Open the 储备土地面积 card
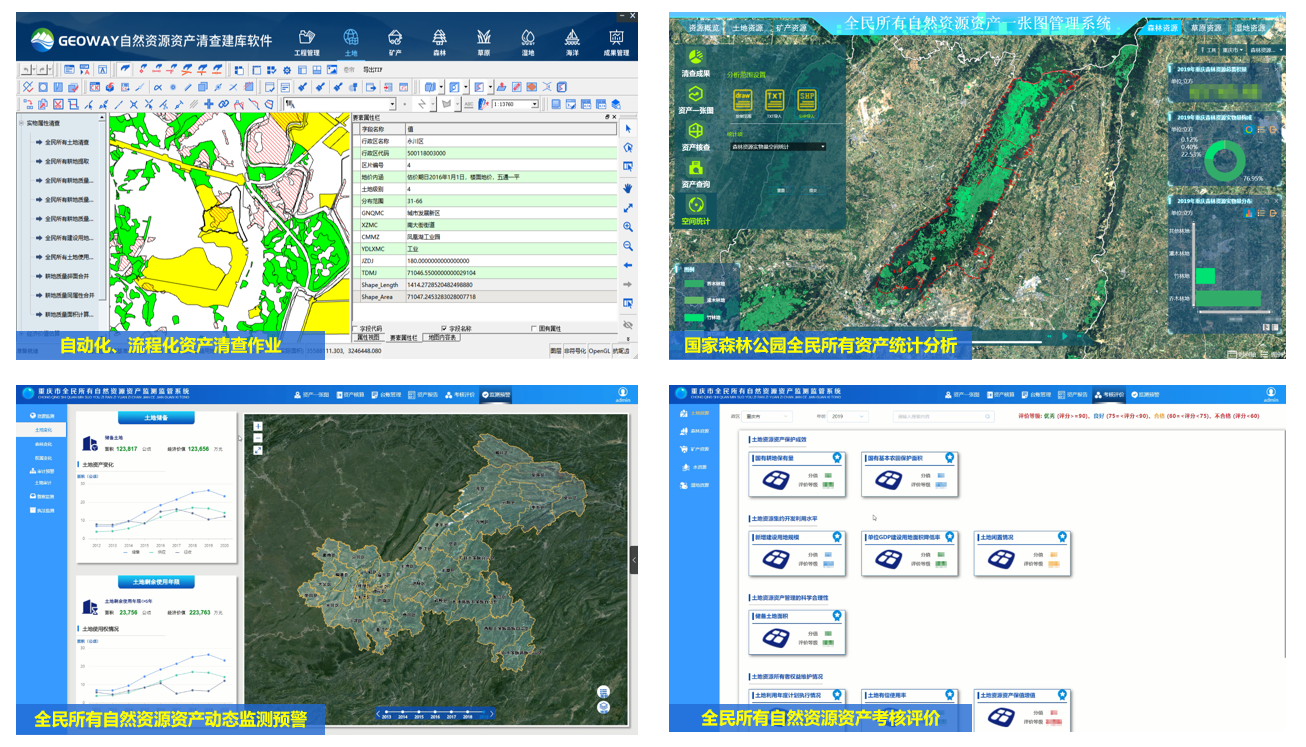The image size is (1306, 747). (x=797, y=632)
